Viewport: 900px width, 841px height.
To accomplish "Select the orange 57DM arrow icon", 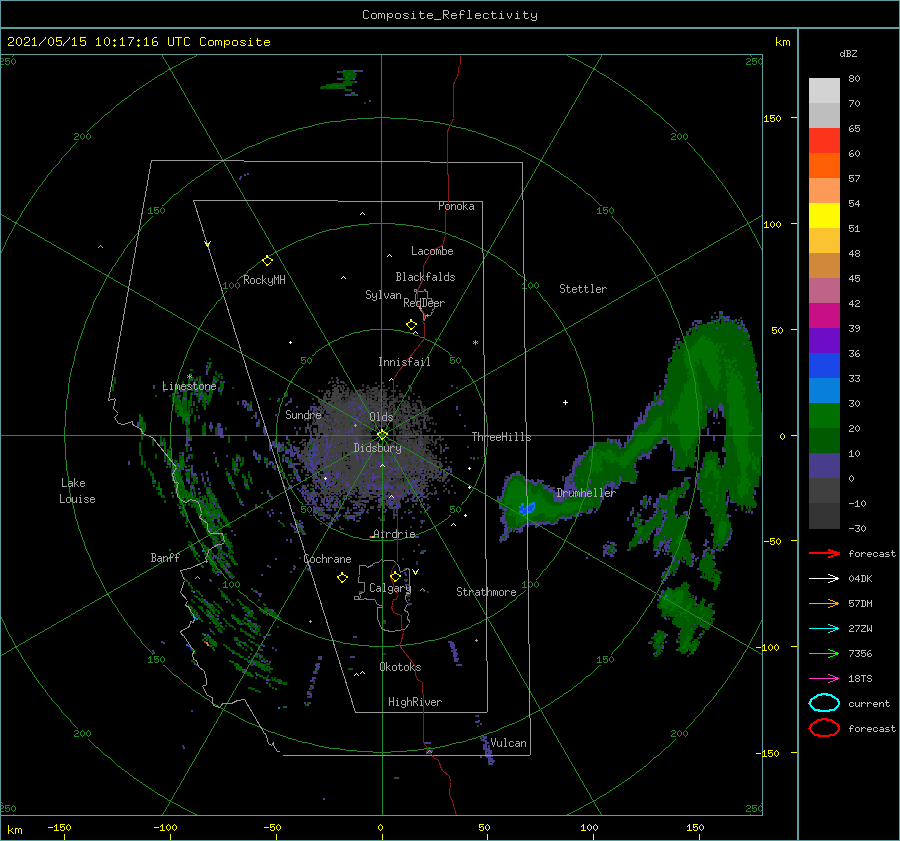I will click(824, 603).
